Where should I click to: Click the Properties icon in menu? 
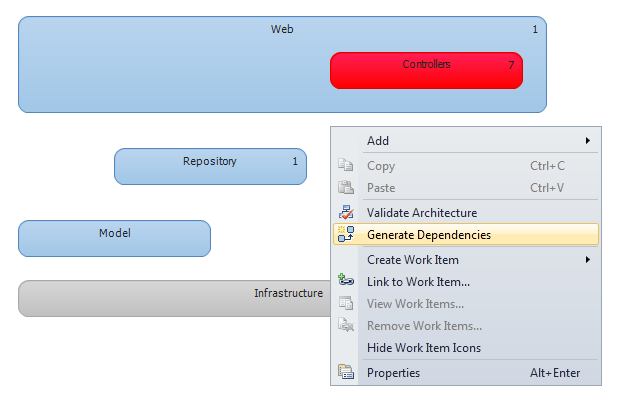[346, 372]
